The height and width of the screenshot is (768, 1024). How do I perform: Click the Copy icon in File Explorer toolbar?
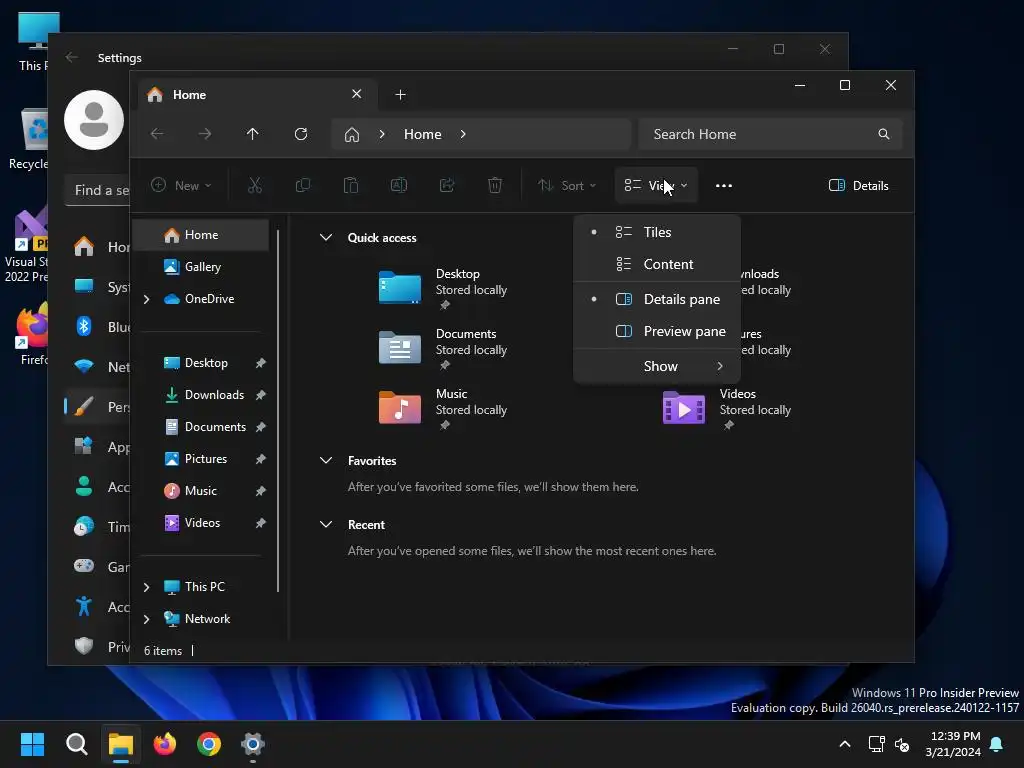point(303,185)
